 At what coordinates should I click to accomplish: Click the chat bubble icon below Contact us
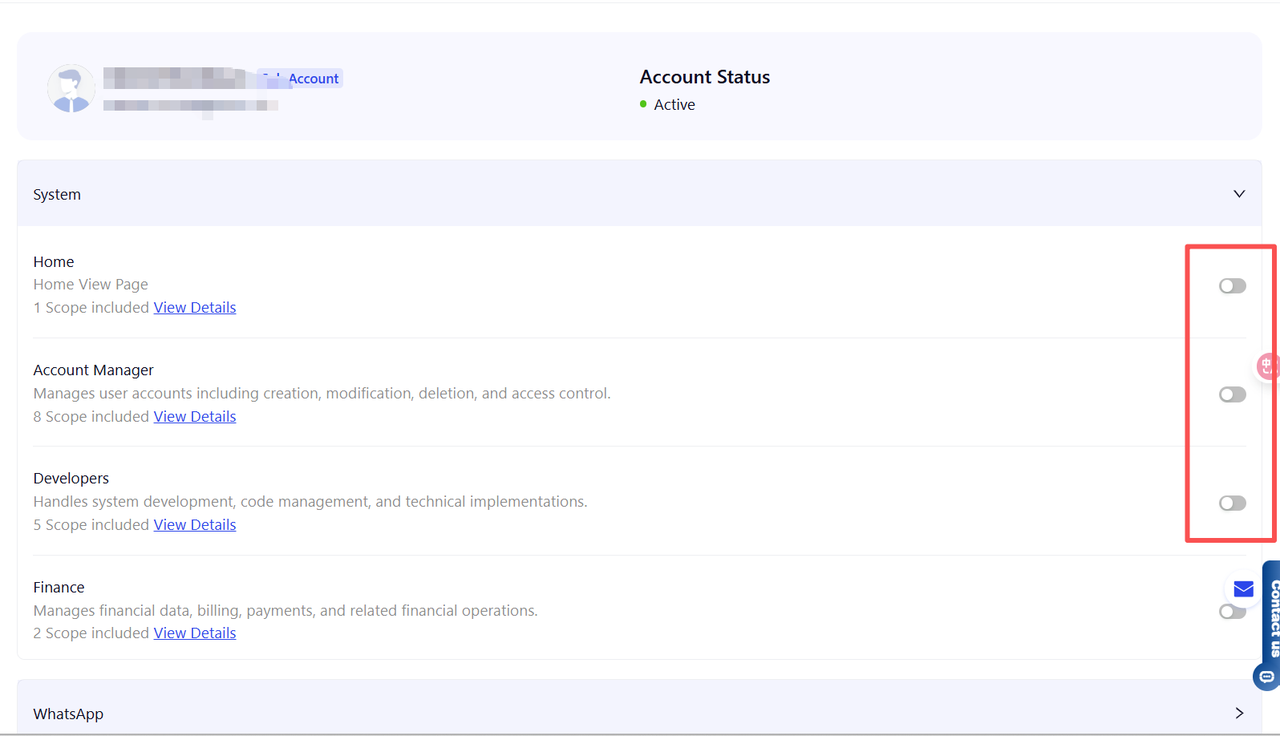pos(1266,677)
